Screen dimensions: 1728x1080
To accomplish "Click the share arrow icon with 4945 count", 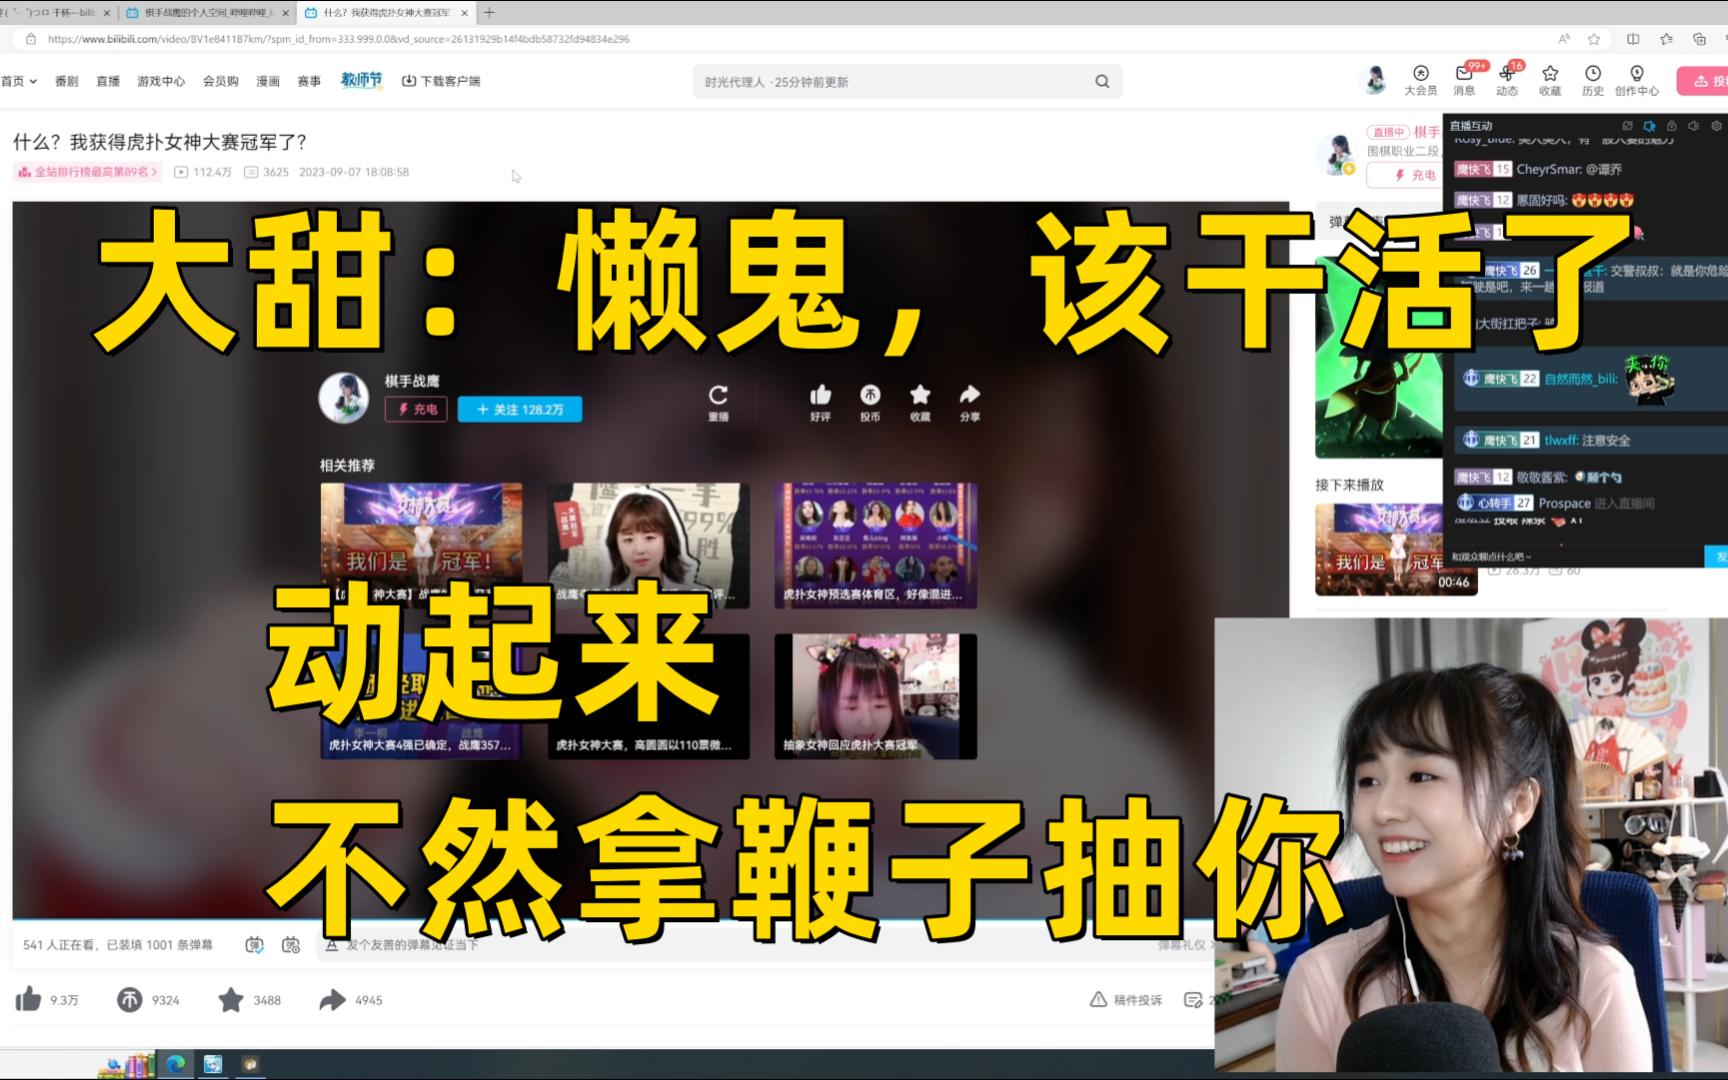I will (x=332, y=999).
